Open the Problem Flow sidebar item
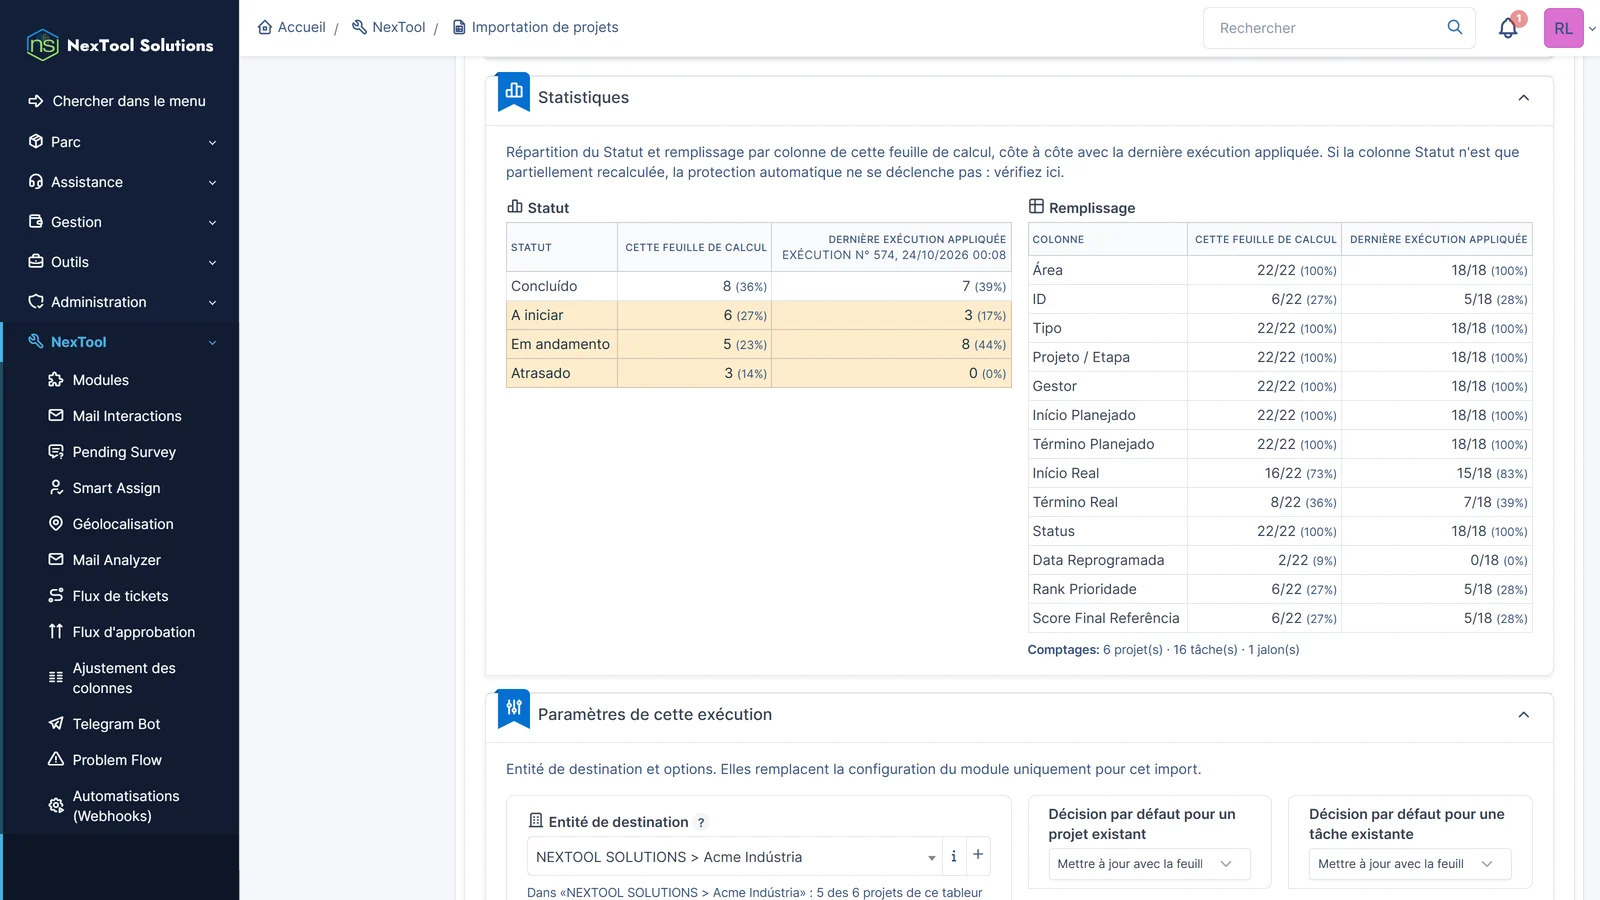 click(x=116, y=760)
